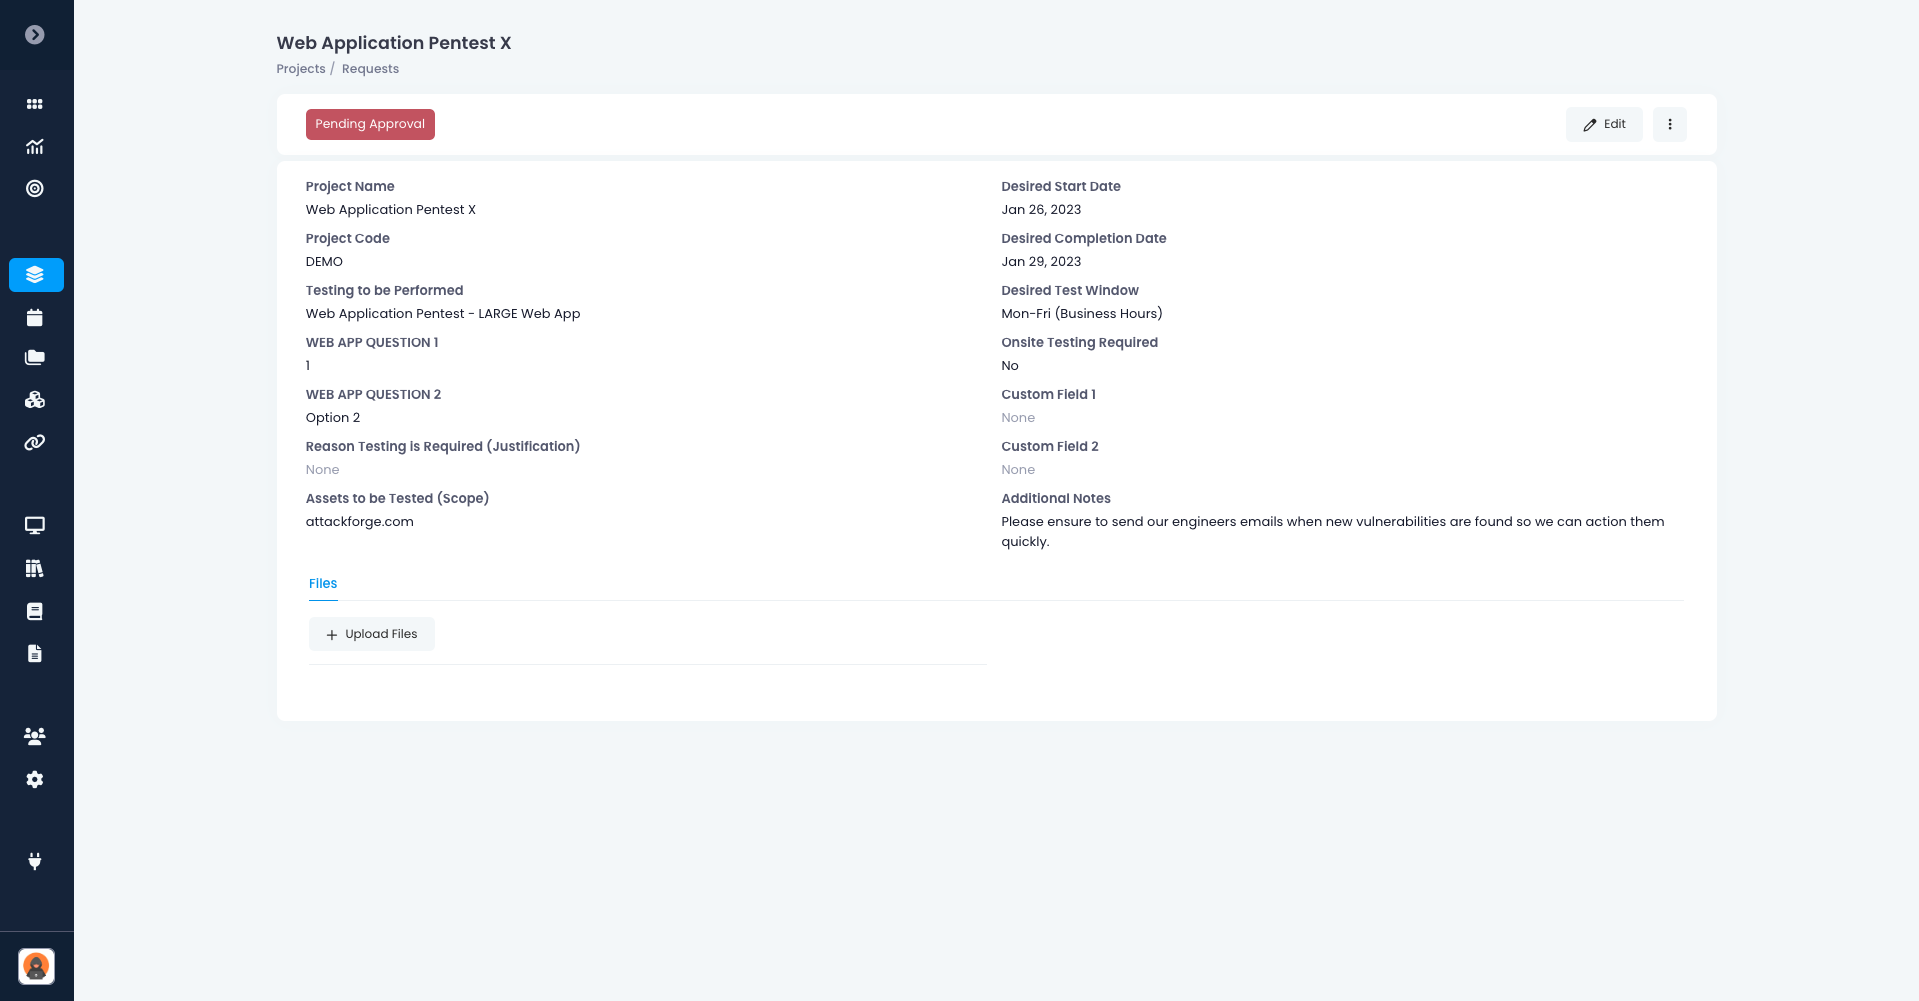Open the library books sidebar icon
This screenshot has height=1001, width=1919.
pos(35,569)
